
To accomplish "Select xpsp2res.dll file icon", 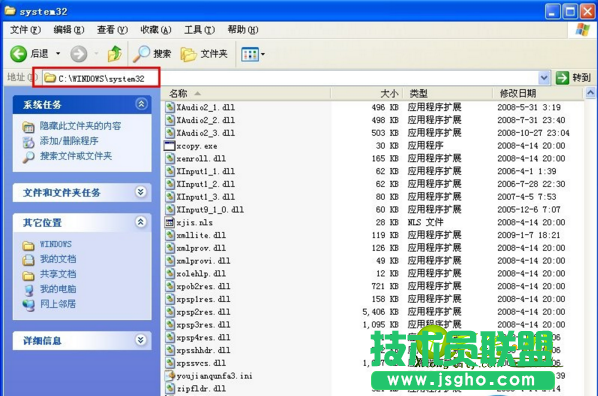I will coord(170,312).
